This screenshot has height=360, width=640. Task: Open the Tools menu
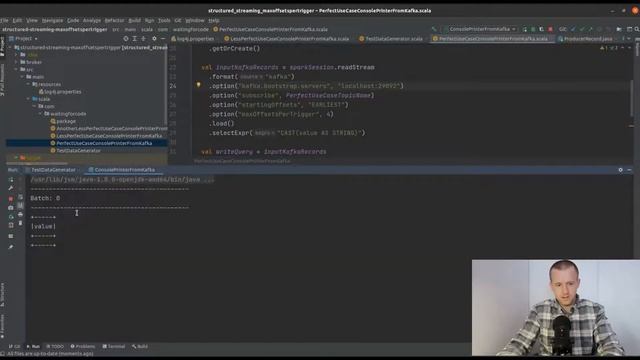pyautogui.click(x=164, y=20)
